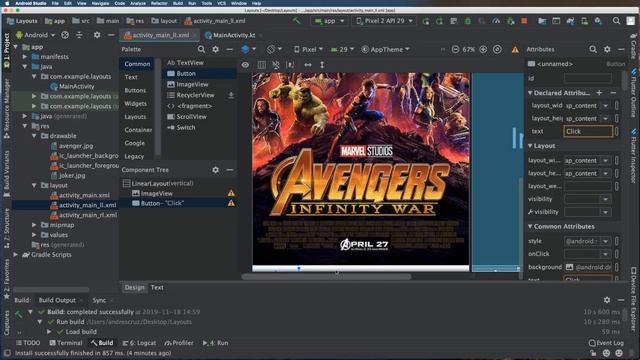Switch to Text editor tab
Screen dimensions: 640x360
pyautogui.click(x=157, y=287)
